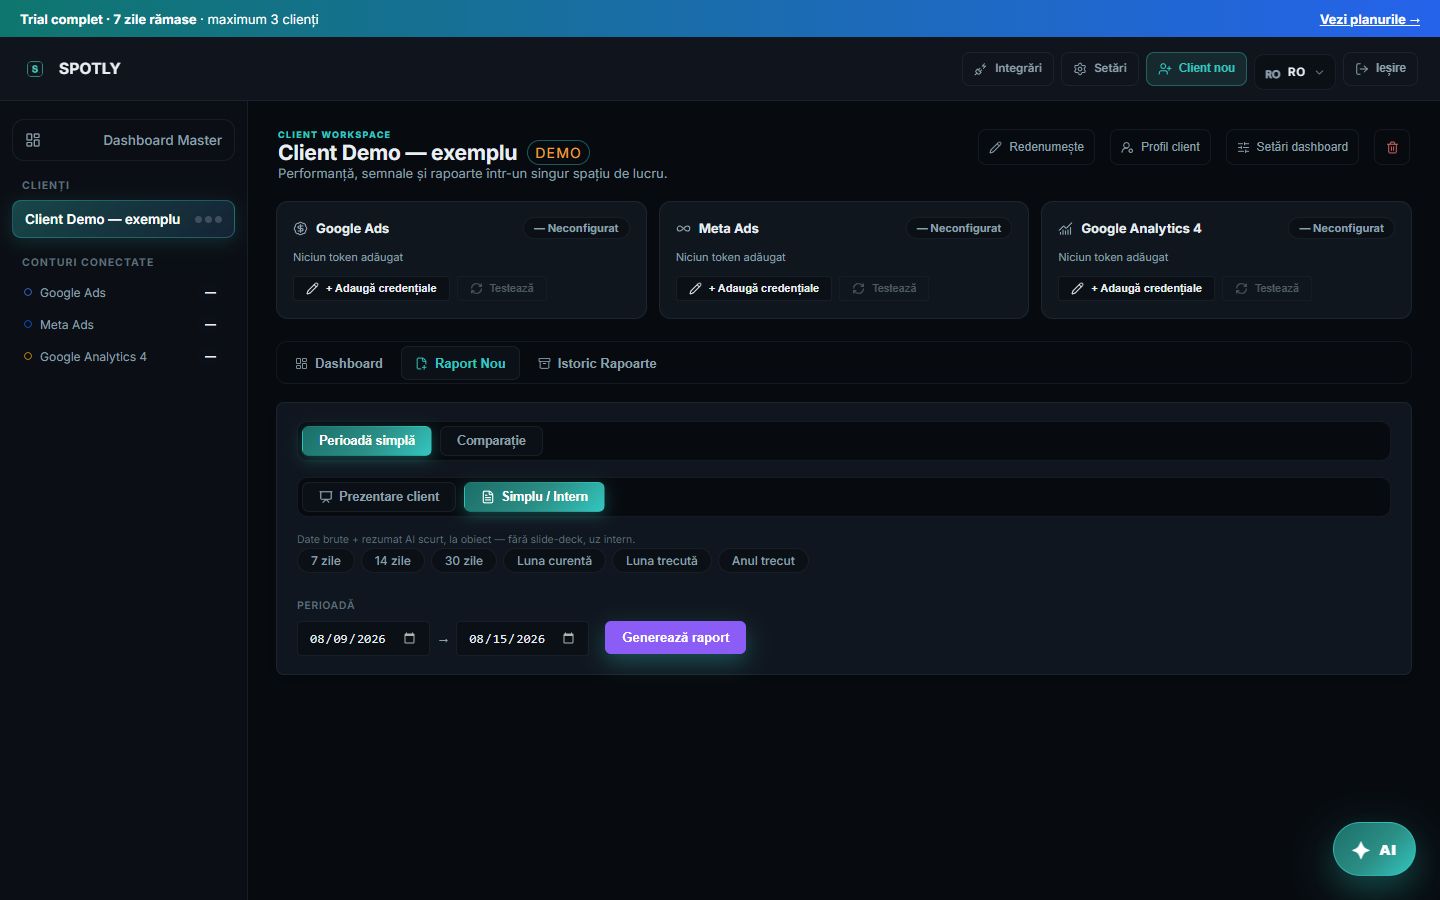Click the Google Ads Neconfigurat status badge
This screenshot has height=900, width=1440.
click(x=576, y=229)
